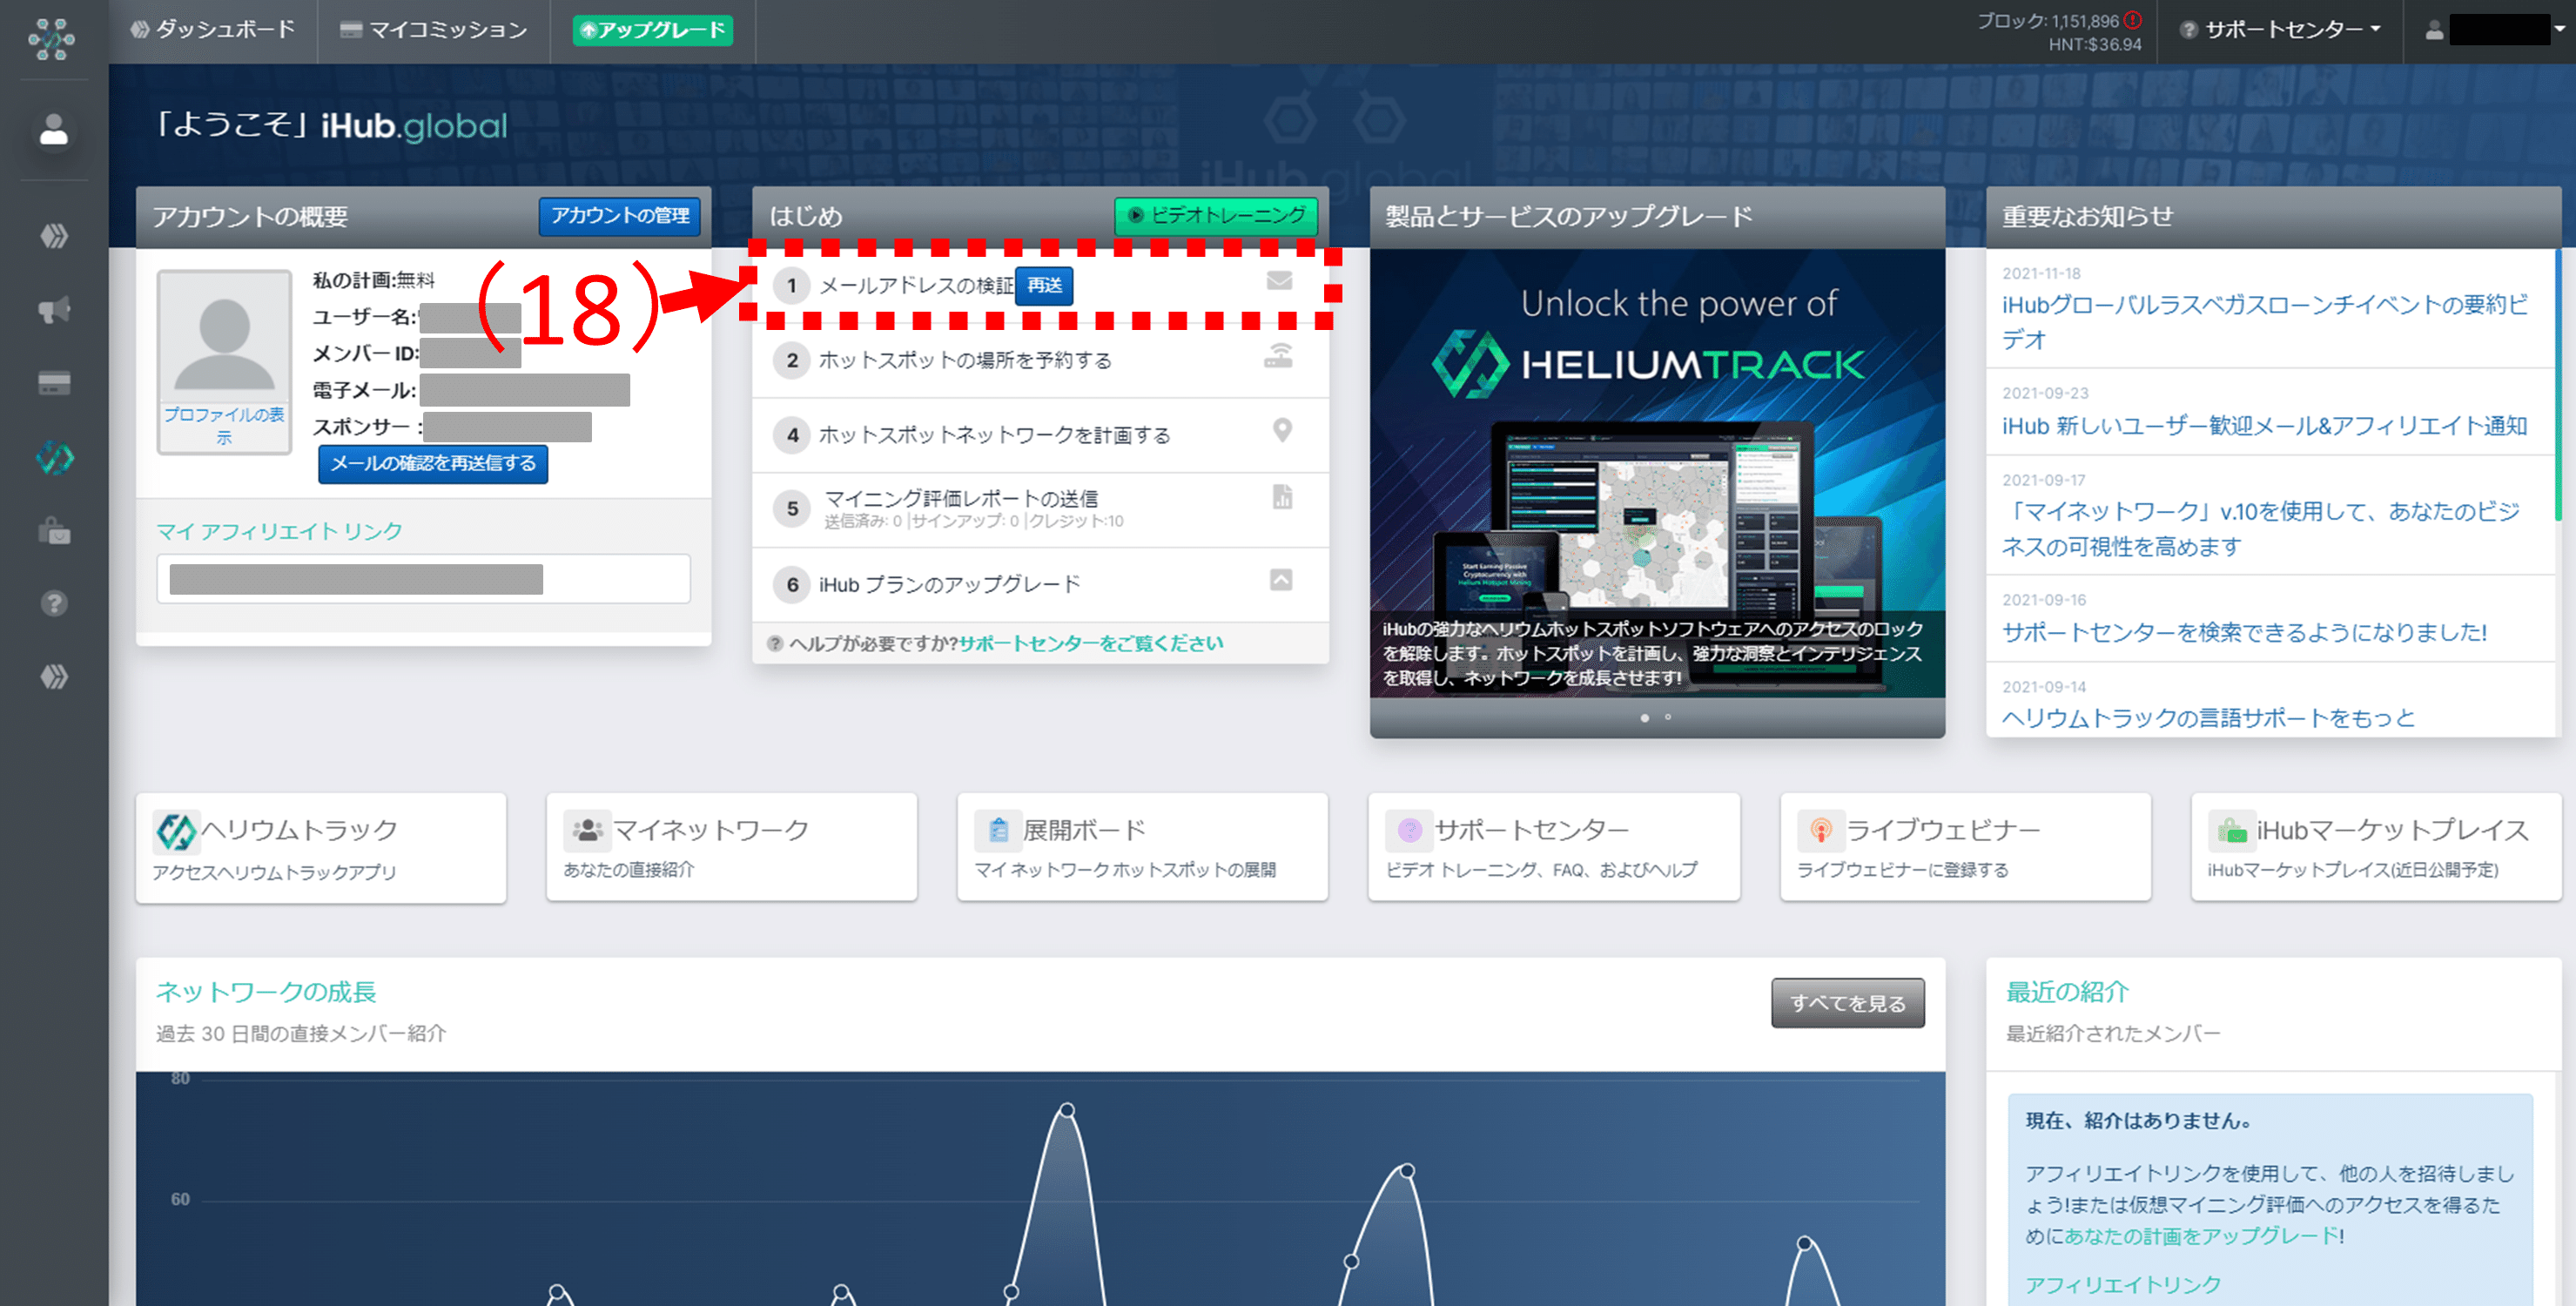Click the ビデオトレーニング button

tap(1216, 216)
